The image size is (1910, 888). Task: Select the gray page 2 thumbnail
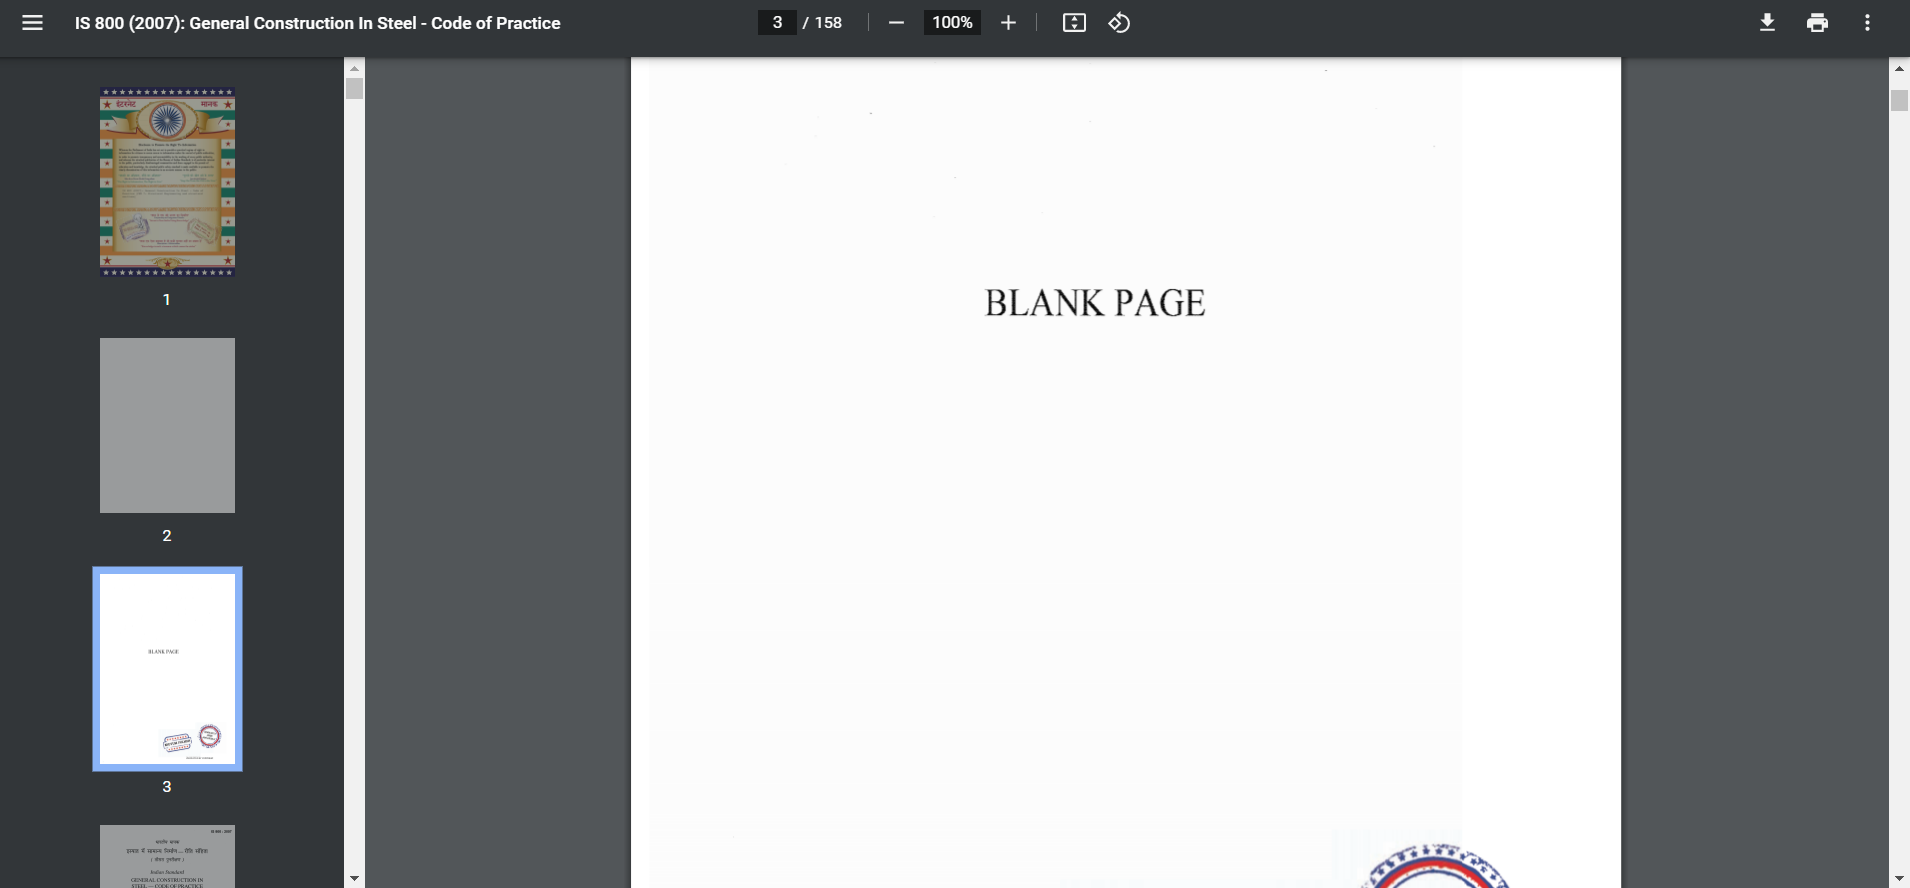pyautogui.click(x=167, y=425)
